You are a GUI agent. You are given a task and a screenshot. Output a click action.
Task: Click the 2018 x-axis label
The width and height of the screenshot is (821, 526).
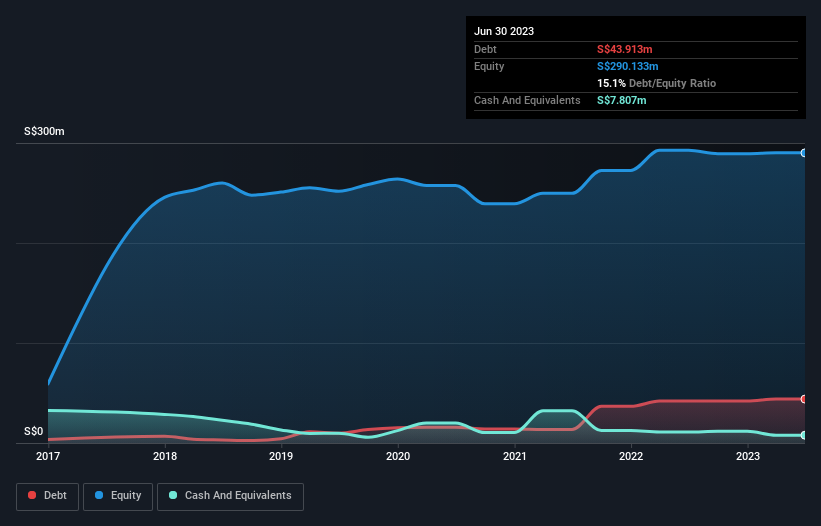pyautogui.click(x=165, y=456)
